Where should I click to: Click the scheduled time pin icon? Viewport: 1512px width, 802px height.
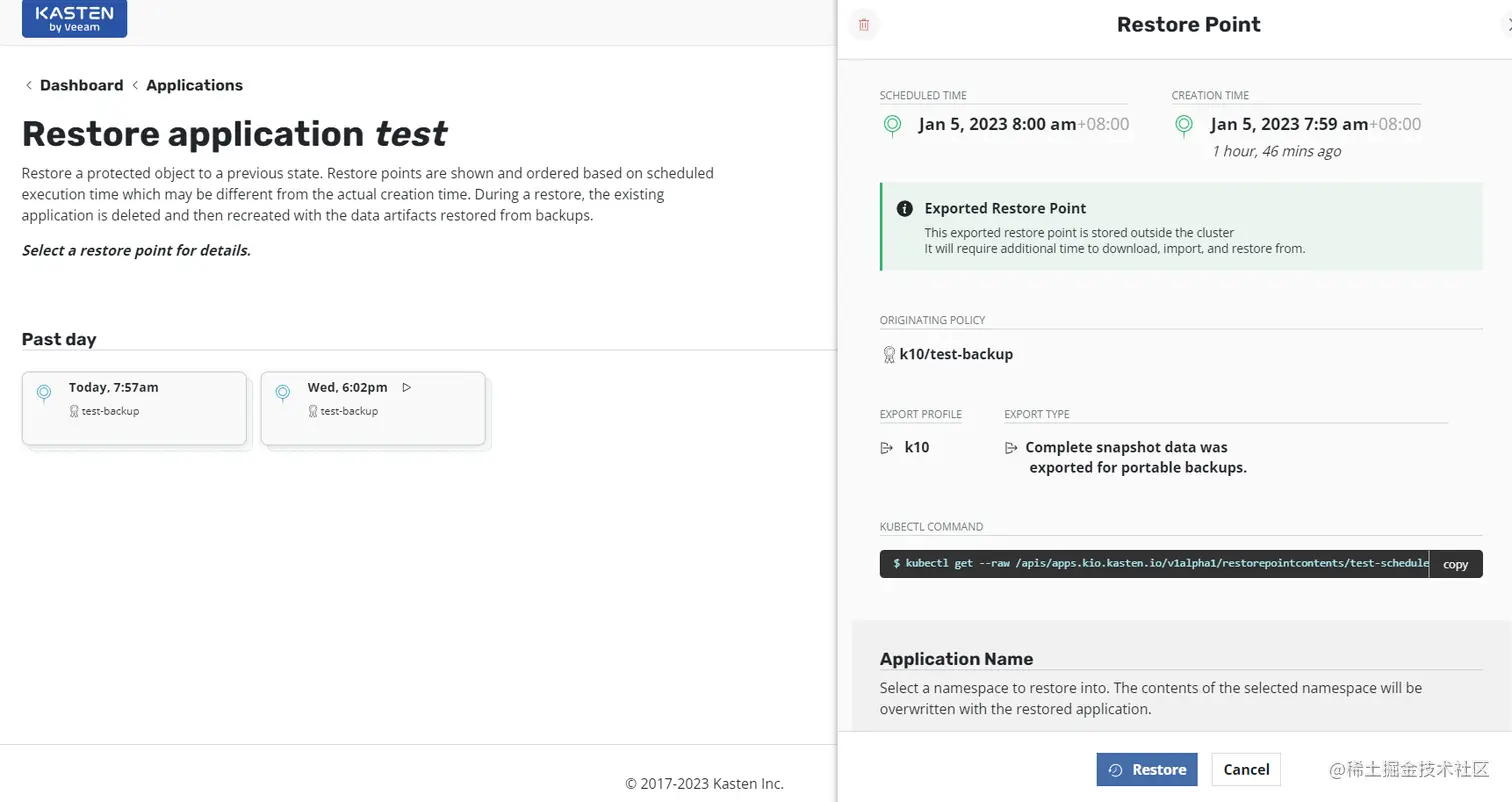[892, 125]
